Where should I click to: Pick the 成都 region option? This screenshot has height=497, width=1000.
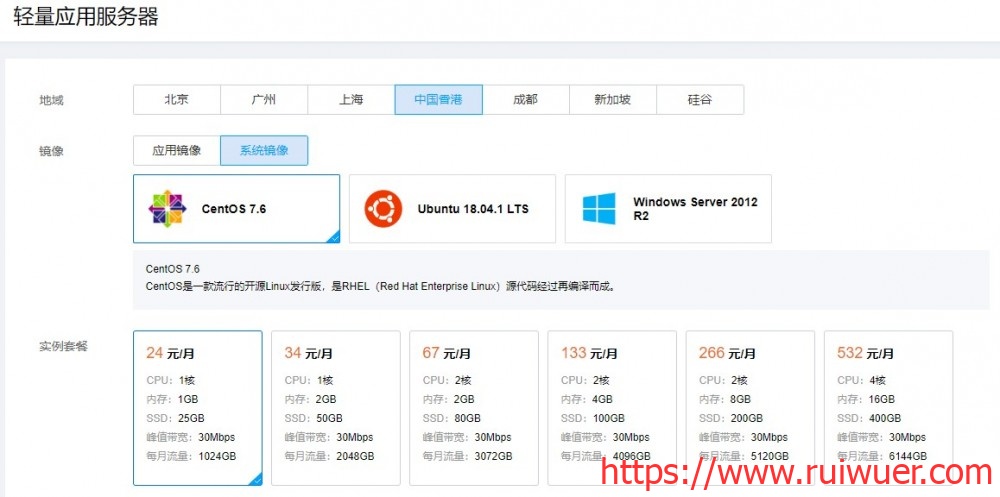(525, 100)
